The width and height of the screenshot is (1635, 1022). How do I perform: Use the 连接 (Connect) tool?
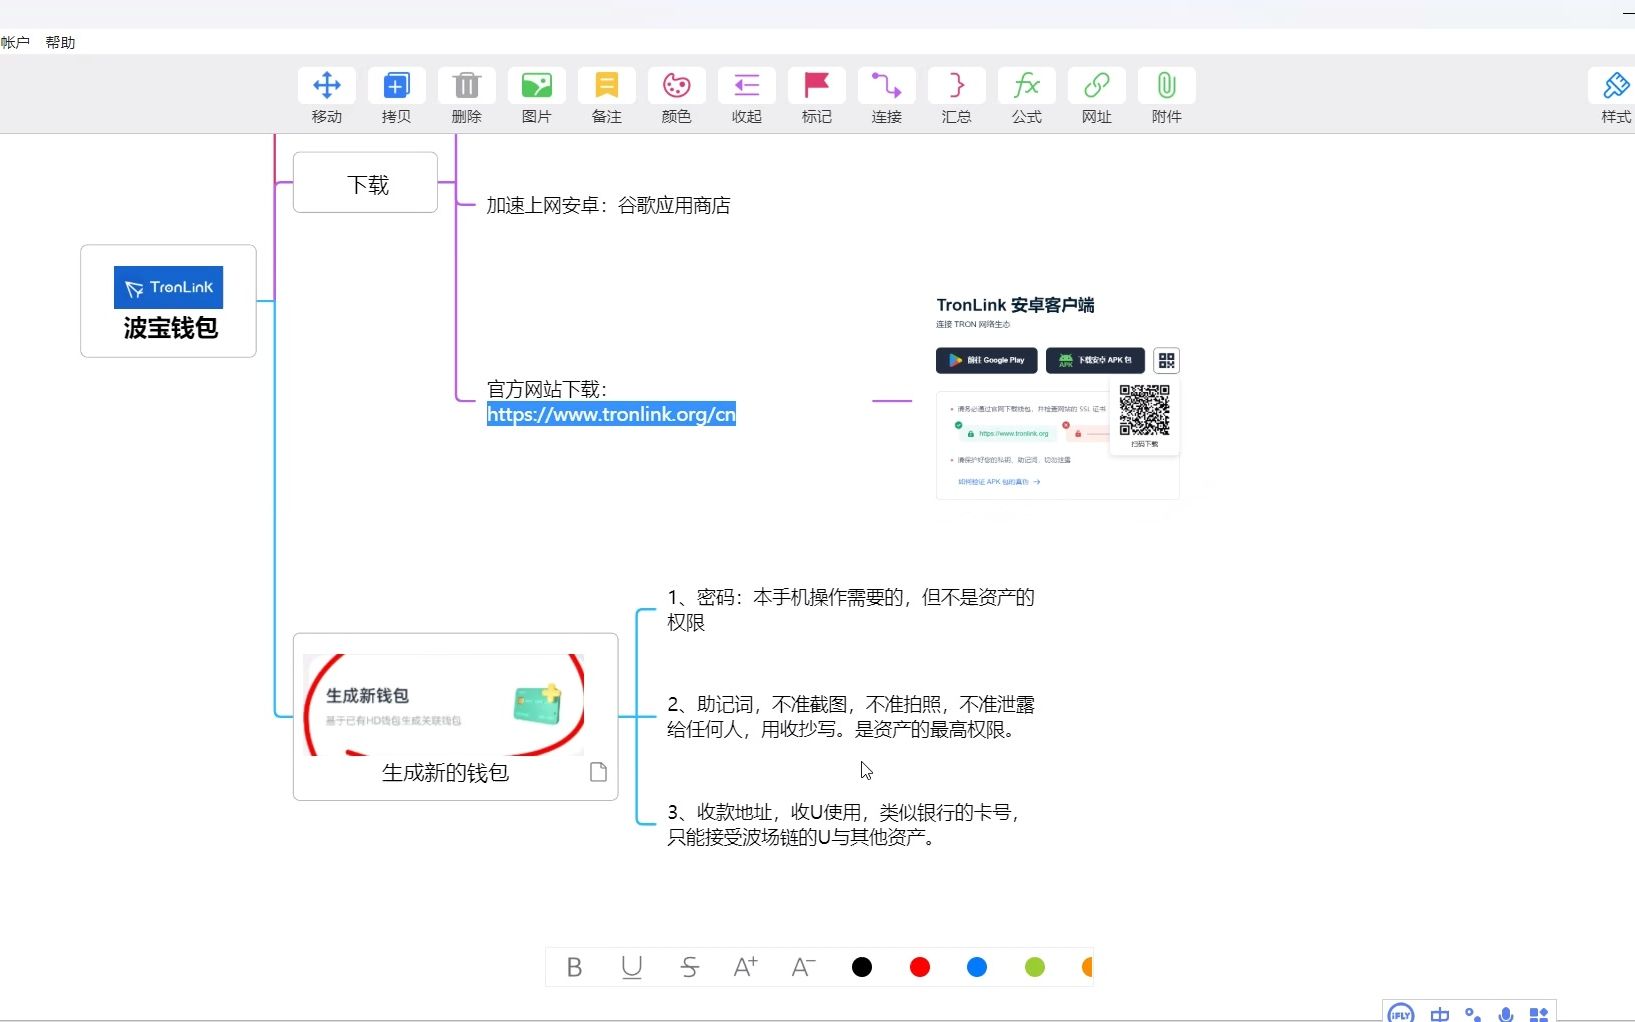(x=887, y=86)
